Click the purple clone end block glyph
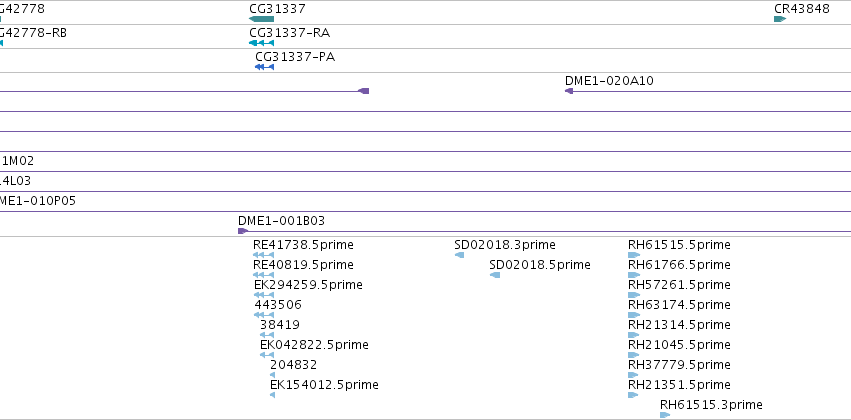This screenshot has width=851, height=420. 364,91
